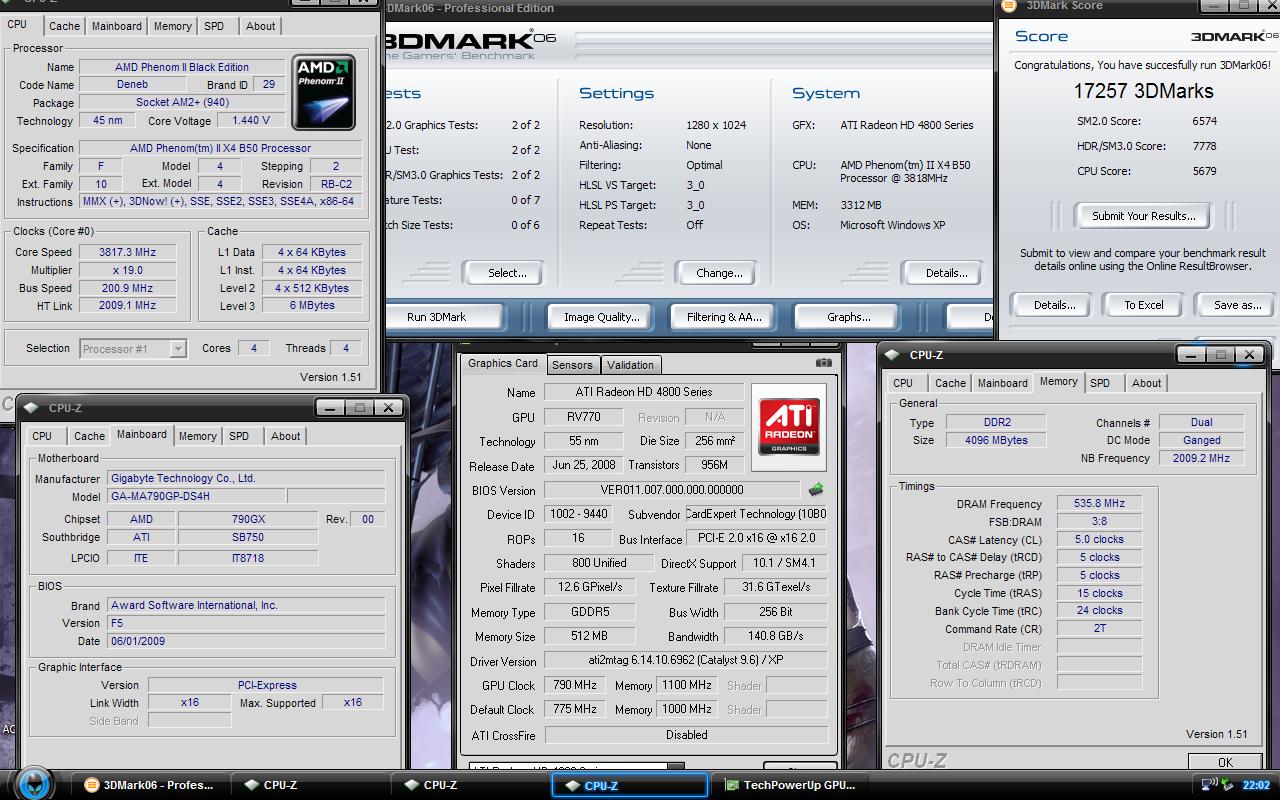Image resolution: width=1280 pixels, height=800 pixels.
Task: Switch to 3DMark06 from the taskbar
Action: pyautogui.click(x=148, y=785)
